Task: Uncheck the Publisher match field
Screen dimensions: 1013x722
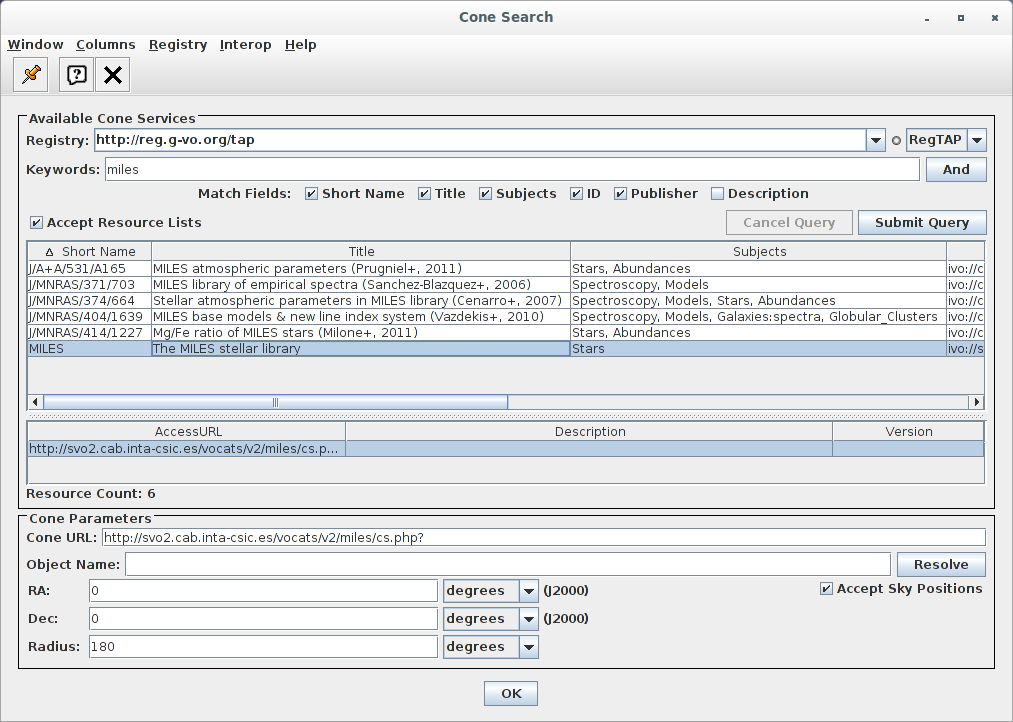Action: tap(620, 194)
